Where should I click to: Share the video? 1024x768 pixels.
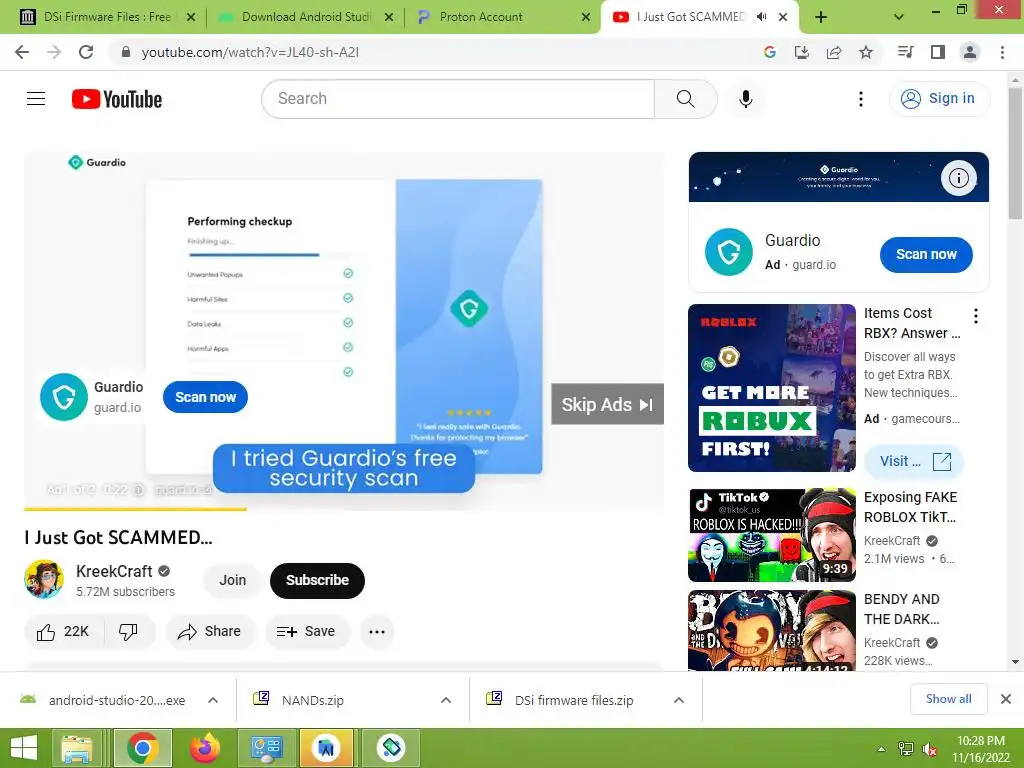tap(210, 632)
